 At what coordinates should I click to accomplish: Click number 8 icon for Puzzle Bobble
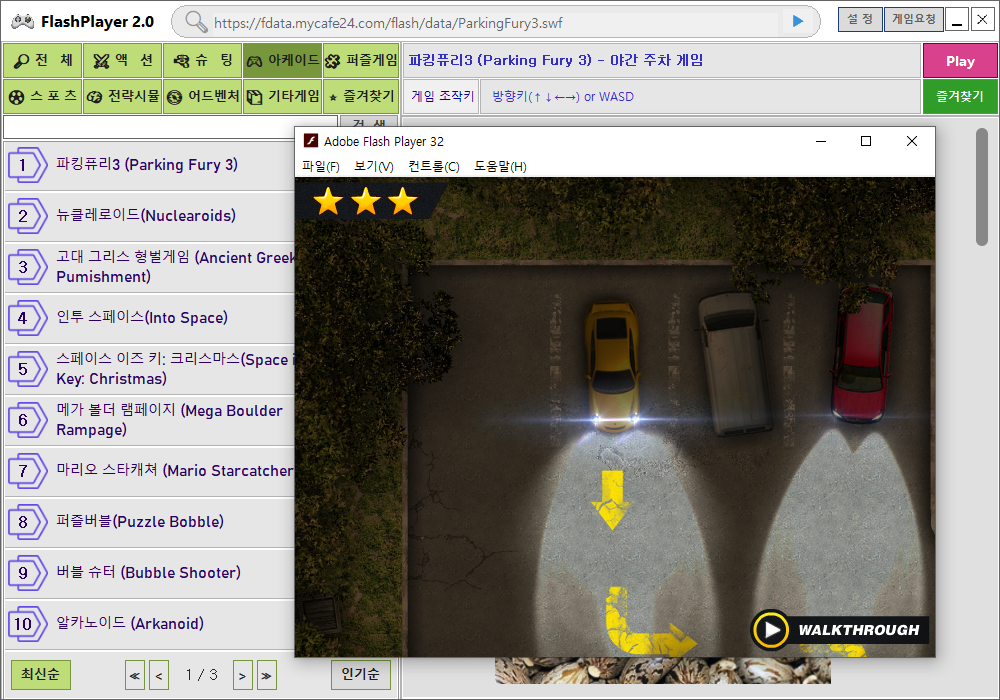point(27,522)
